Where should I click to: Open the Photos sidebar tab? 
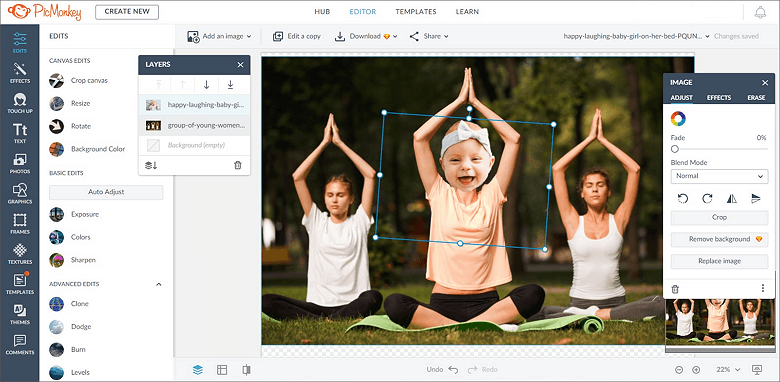(x=20, y=163)
